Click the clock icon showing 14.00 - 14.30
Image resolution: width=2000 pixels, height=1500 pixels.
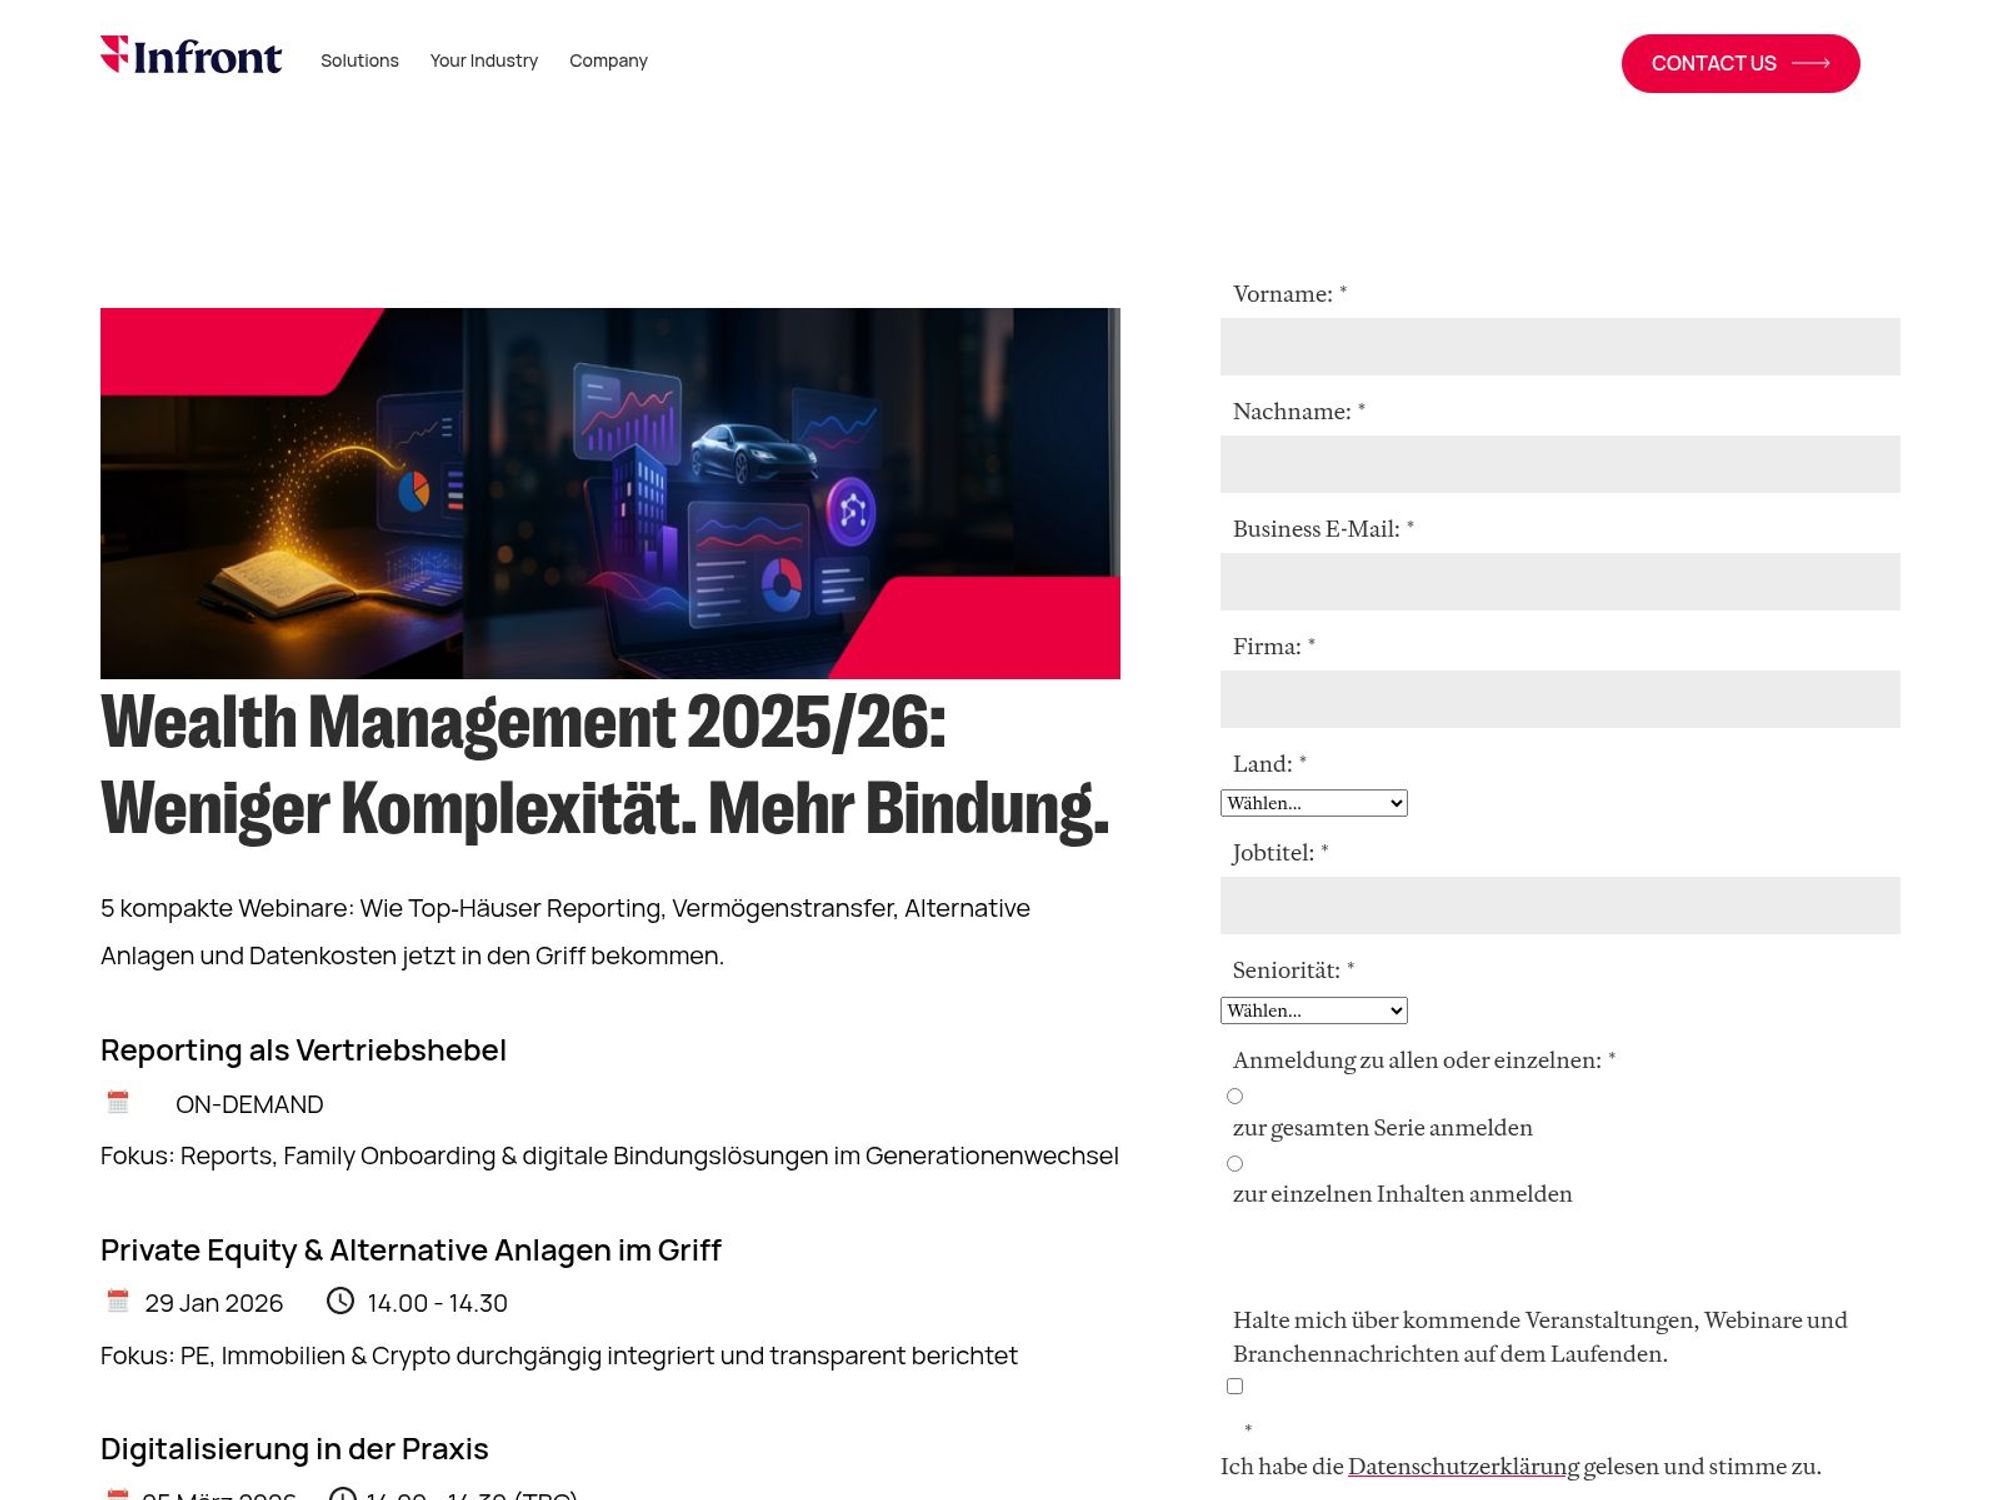(340, 1302)
